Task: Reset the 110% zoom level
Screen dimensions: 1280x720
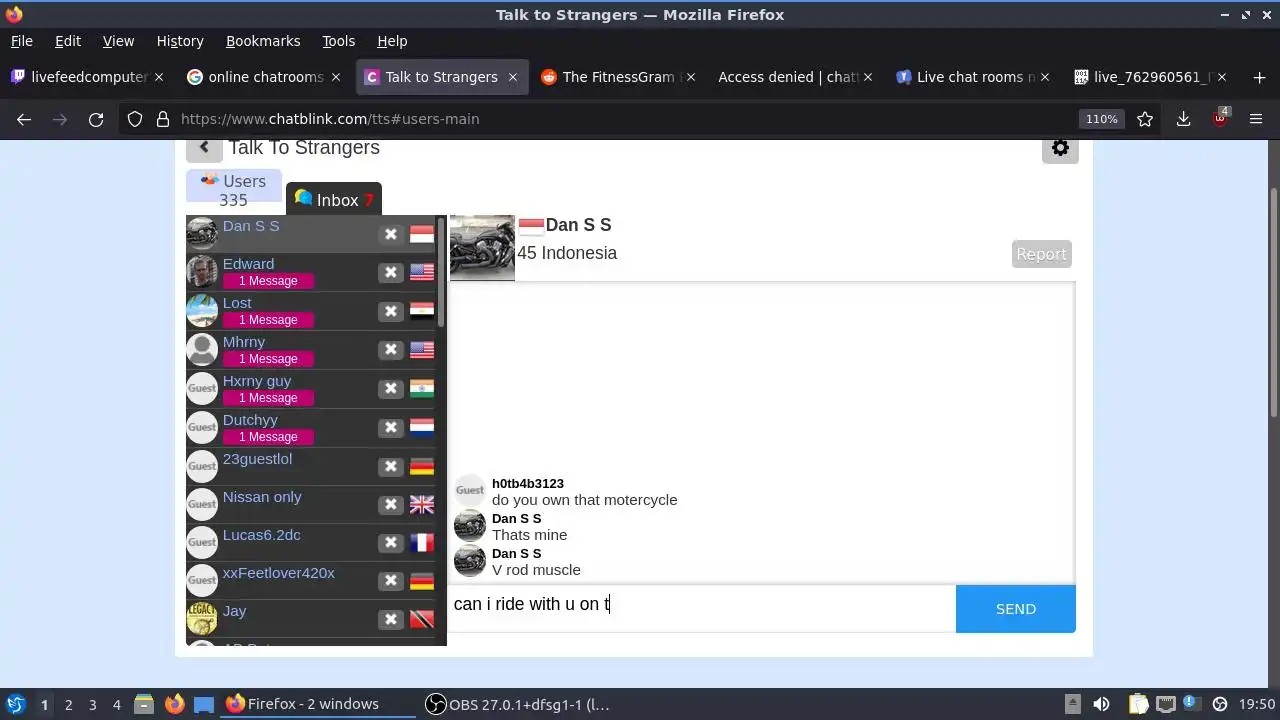Action: coord(1101,119)
